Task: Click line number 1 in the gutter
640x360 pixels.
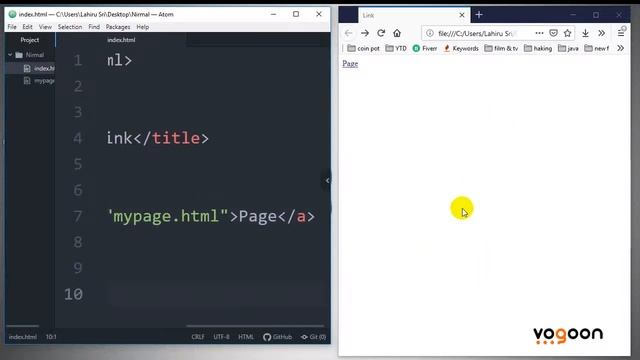Action: pos(78,60)
